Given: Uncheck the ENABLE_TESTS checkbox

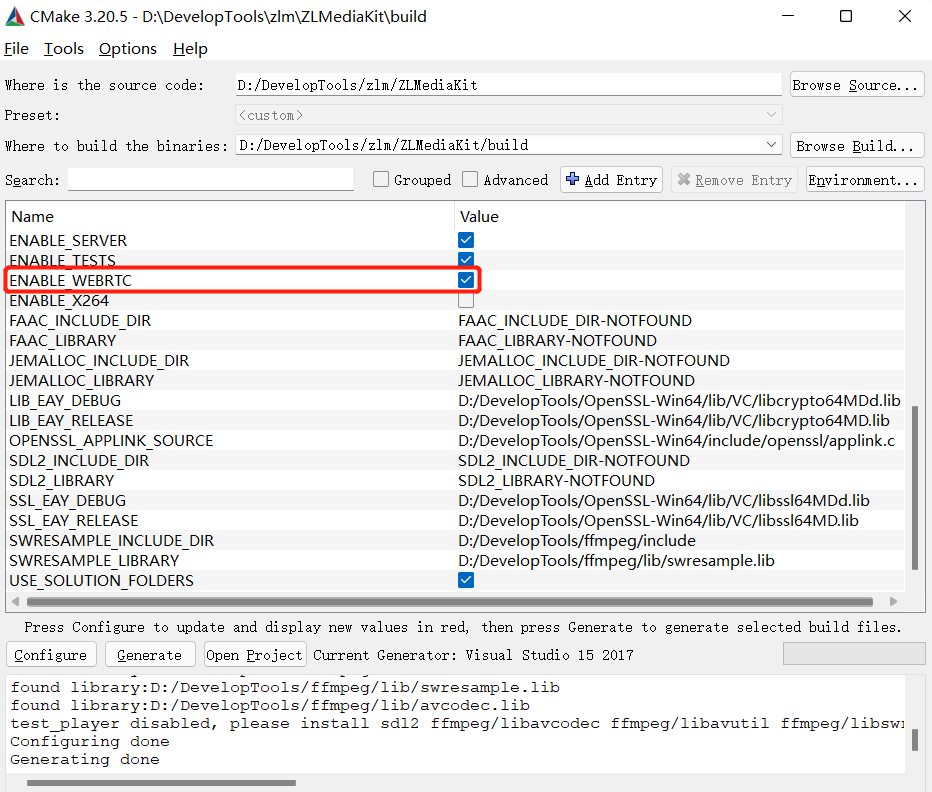Looking at the screenshot, I should click(x=466, y=260).
